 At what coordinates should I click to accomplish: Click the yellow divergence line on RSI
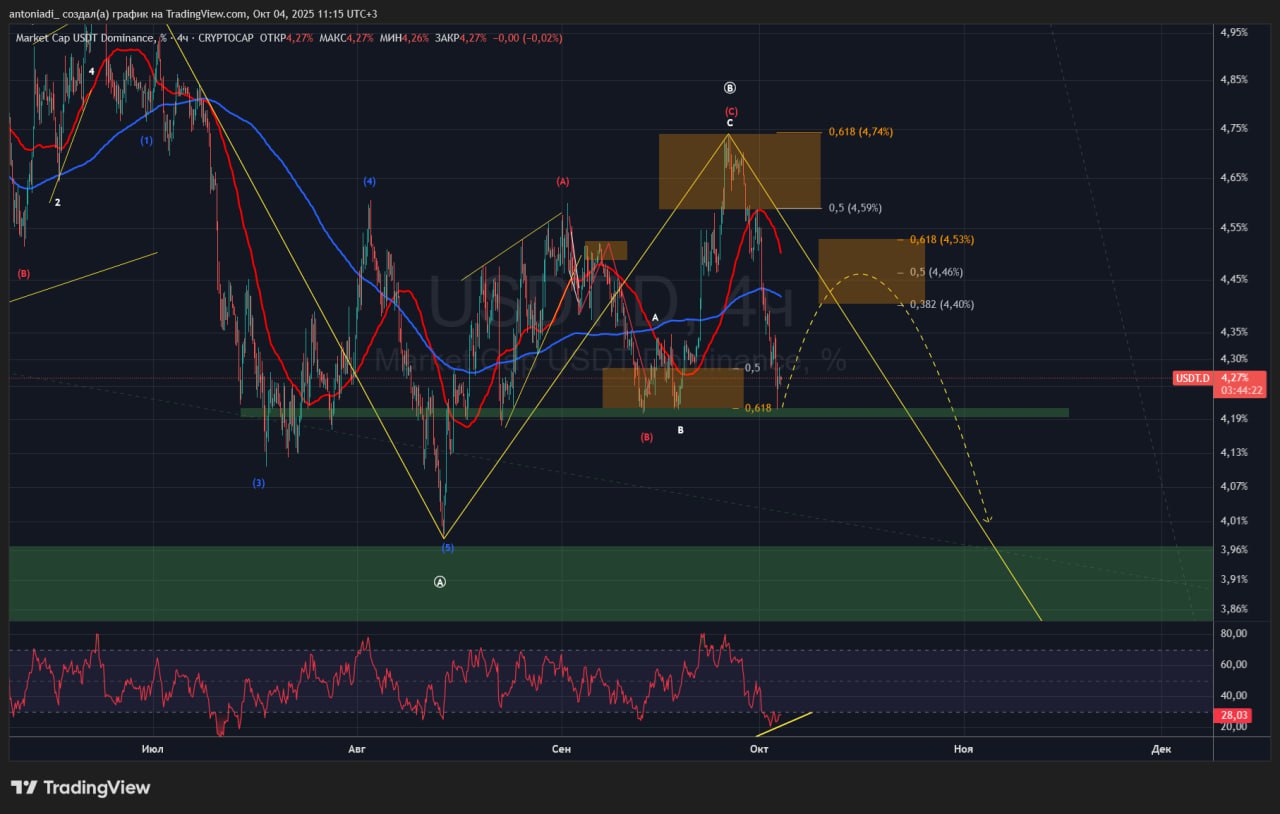pos(785,723)
